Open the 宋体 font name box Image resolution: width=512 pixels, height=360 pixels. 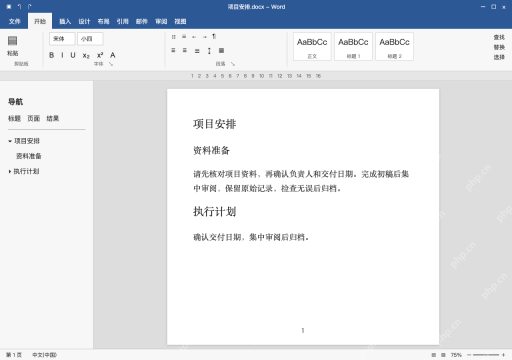[x=62, y=39]
